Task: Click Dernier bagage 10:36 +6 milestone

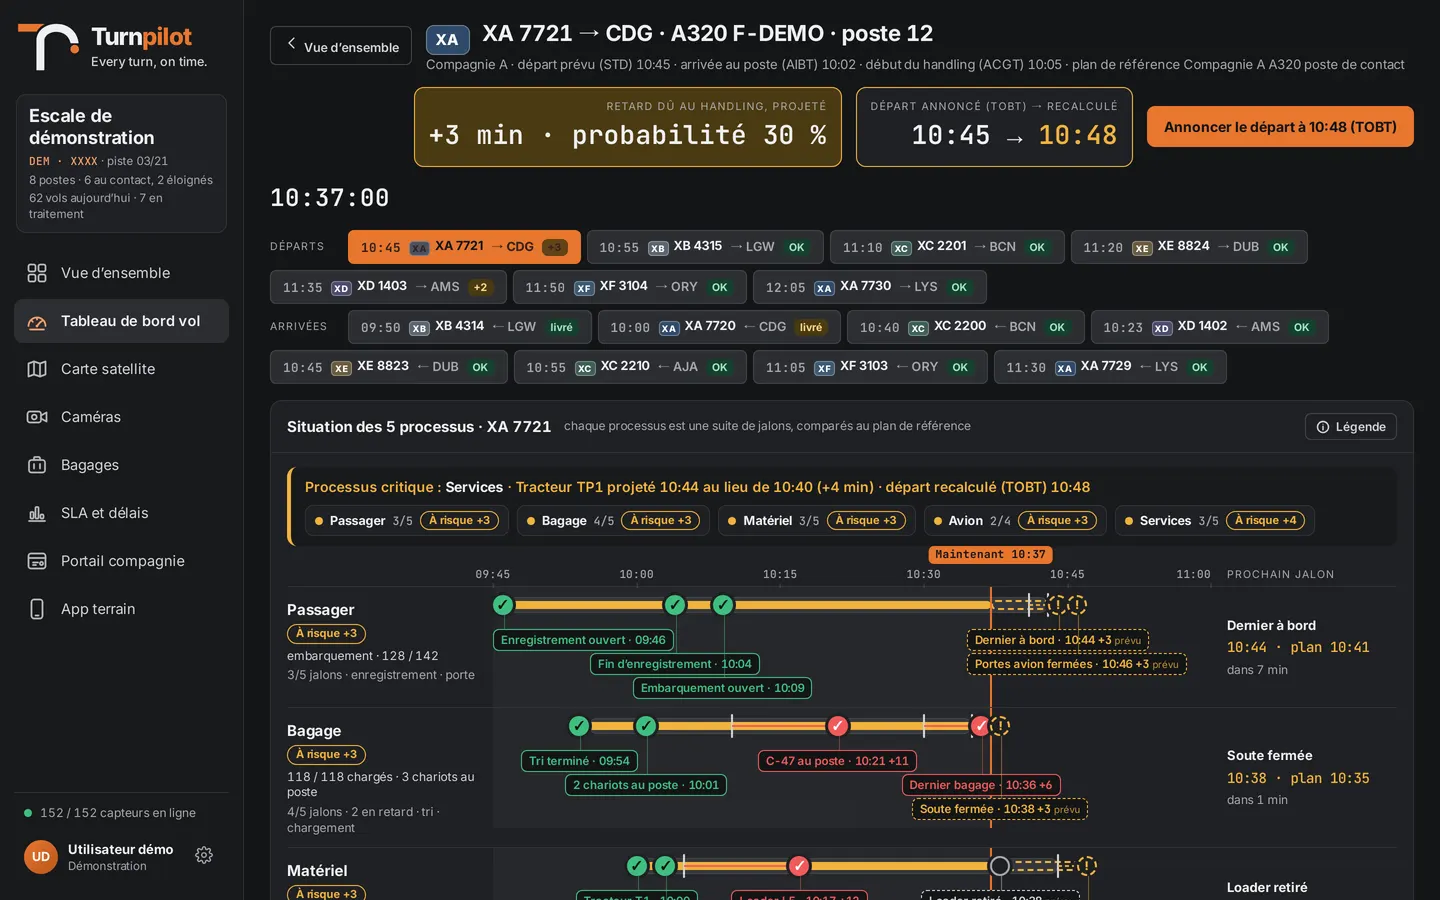Action: point(980,785)
